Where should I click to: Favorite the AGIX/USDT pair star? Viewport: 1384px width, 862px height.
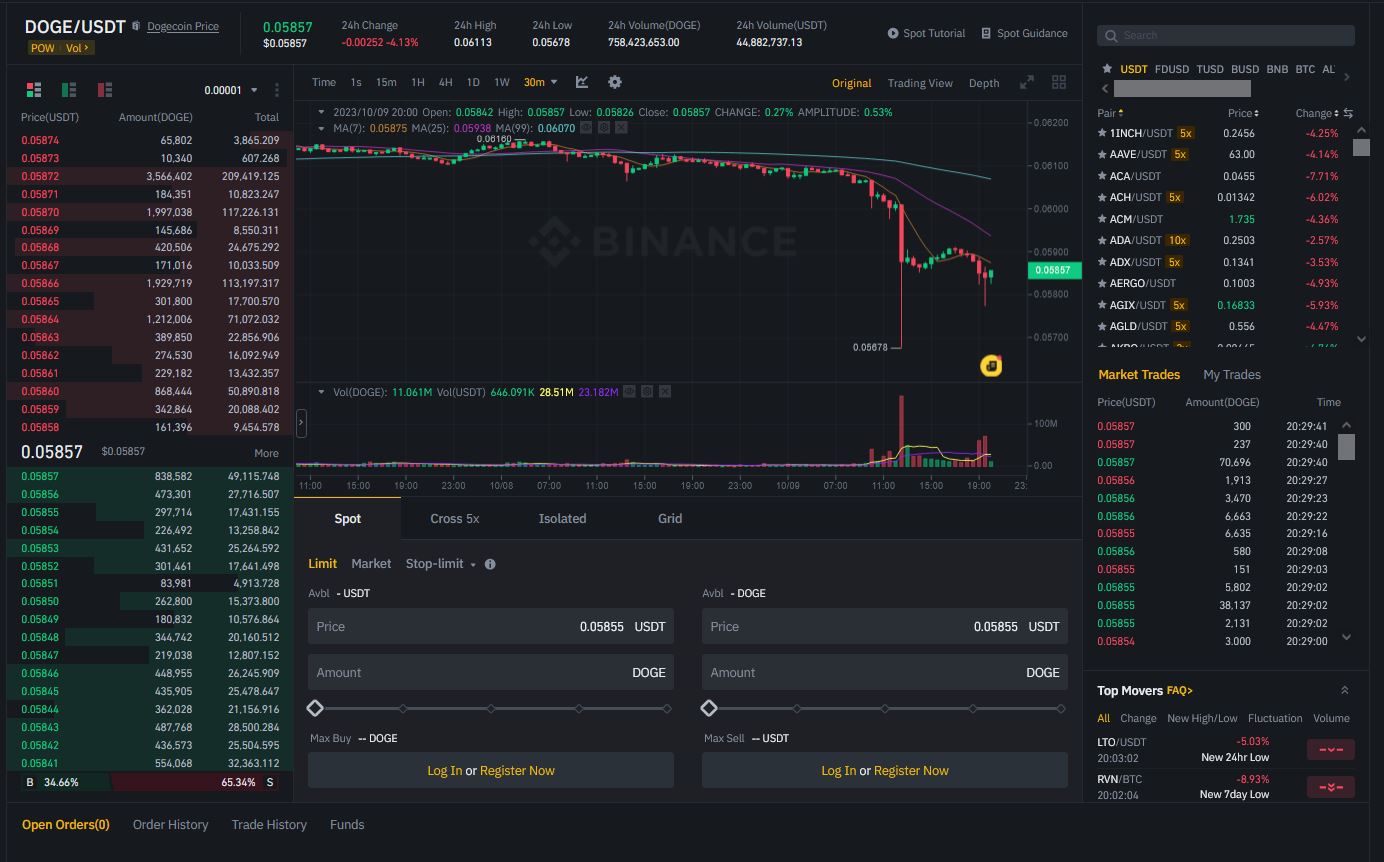coord(1102,305)
